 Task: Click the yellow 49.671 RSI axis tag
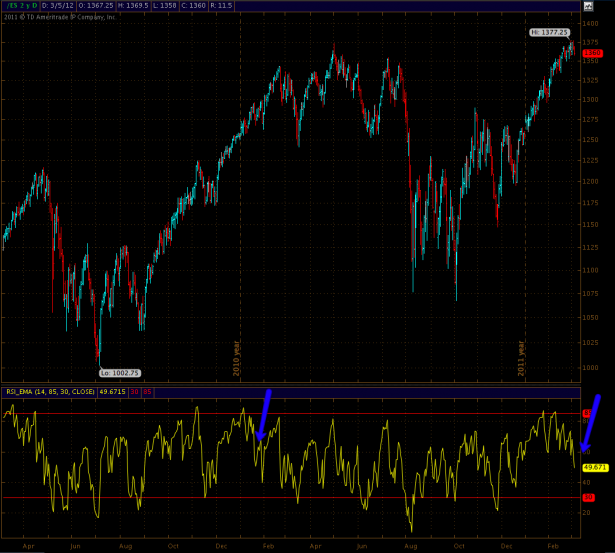pyautogui.click(x=595, y=467)
